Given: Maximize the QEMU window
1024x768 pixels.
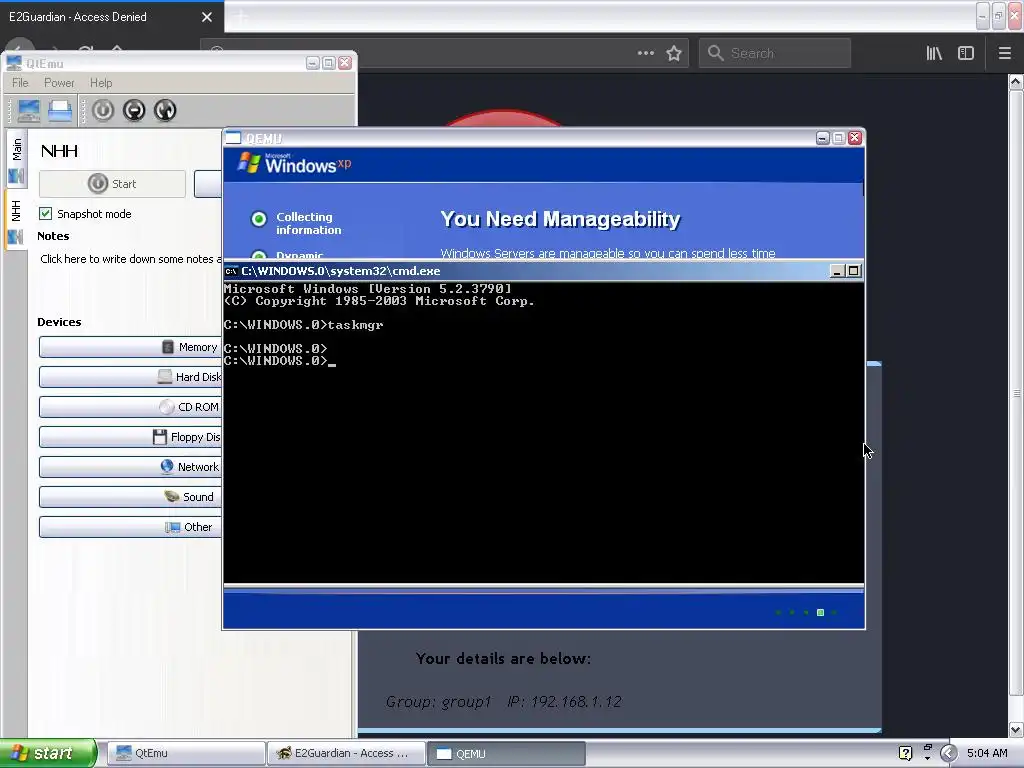Looking at the screenshot, I should click(839, 138).
